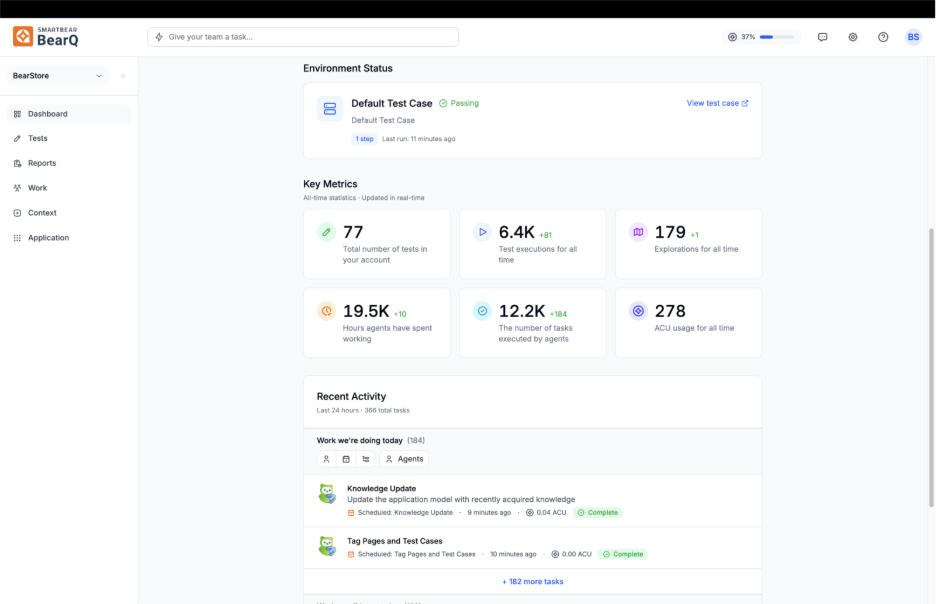This screenshot has width=936, height=604.
Task: Open the View test case link
Action: coord(717,103)
